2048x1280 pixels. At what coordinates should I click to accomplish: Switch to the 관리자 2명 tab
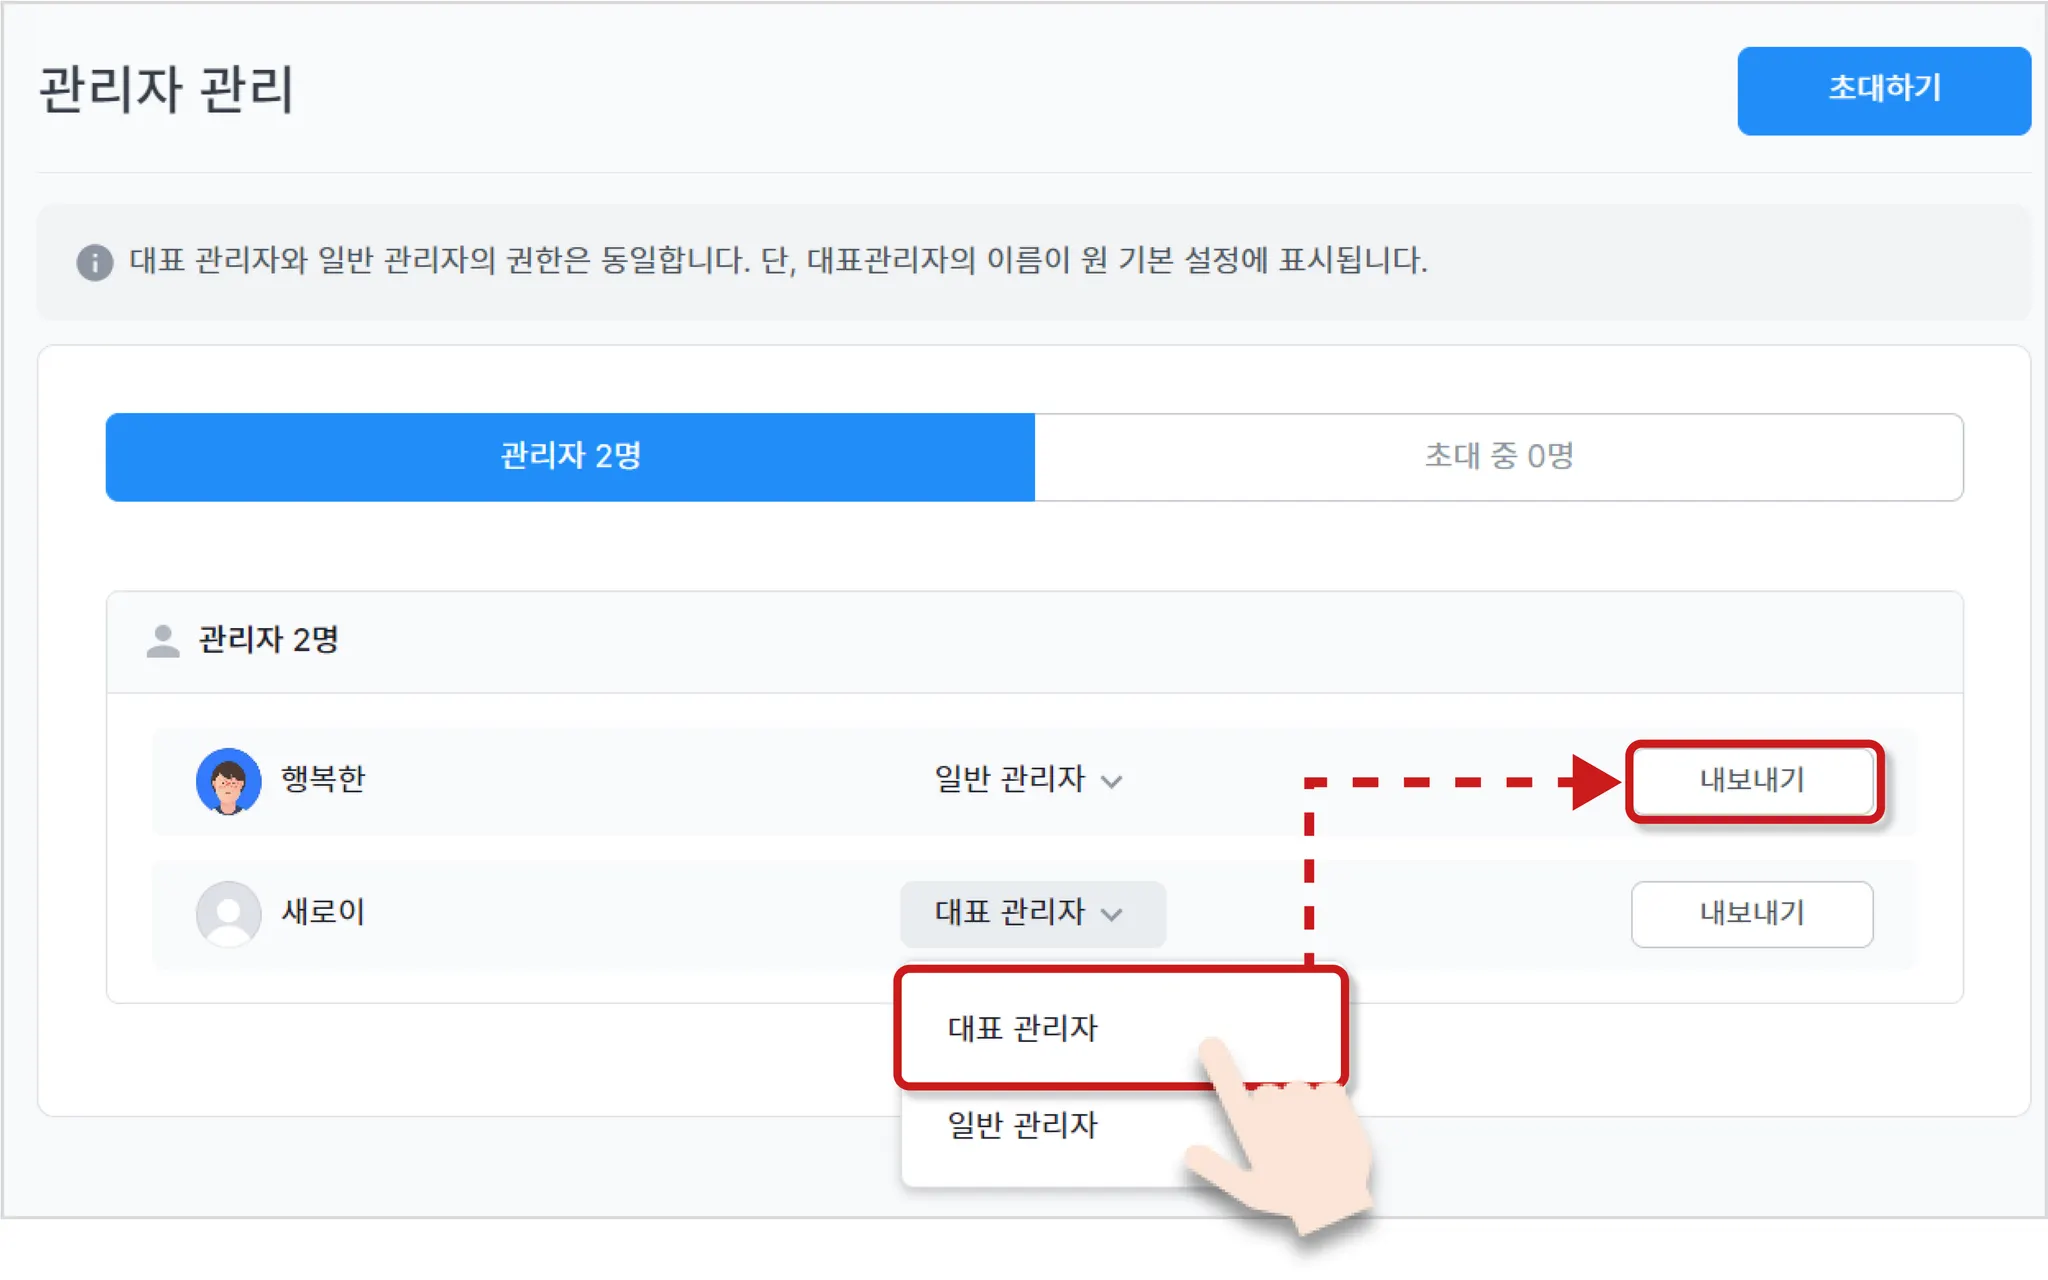(x=570, y=457)
